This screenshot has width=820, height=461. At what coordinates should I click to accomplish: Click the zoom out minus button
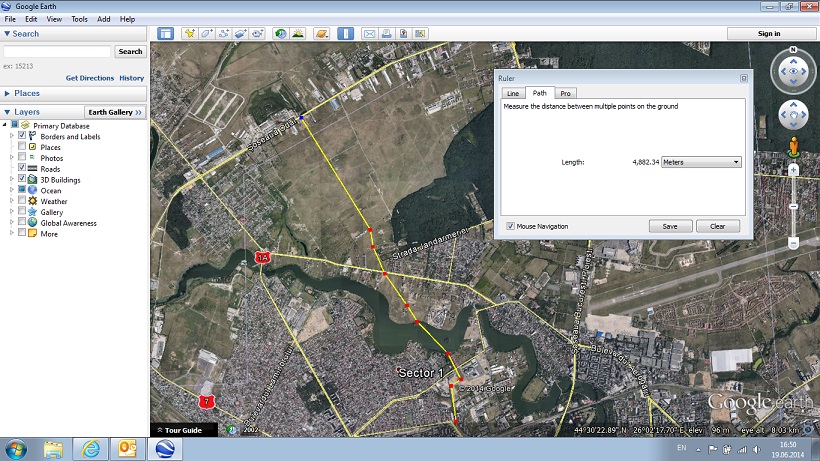pyautogui.click(x=793, y=244)
